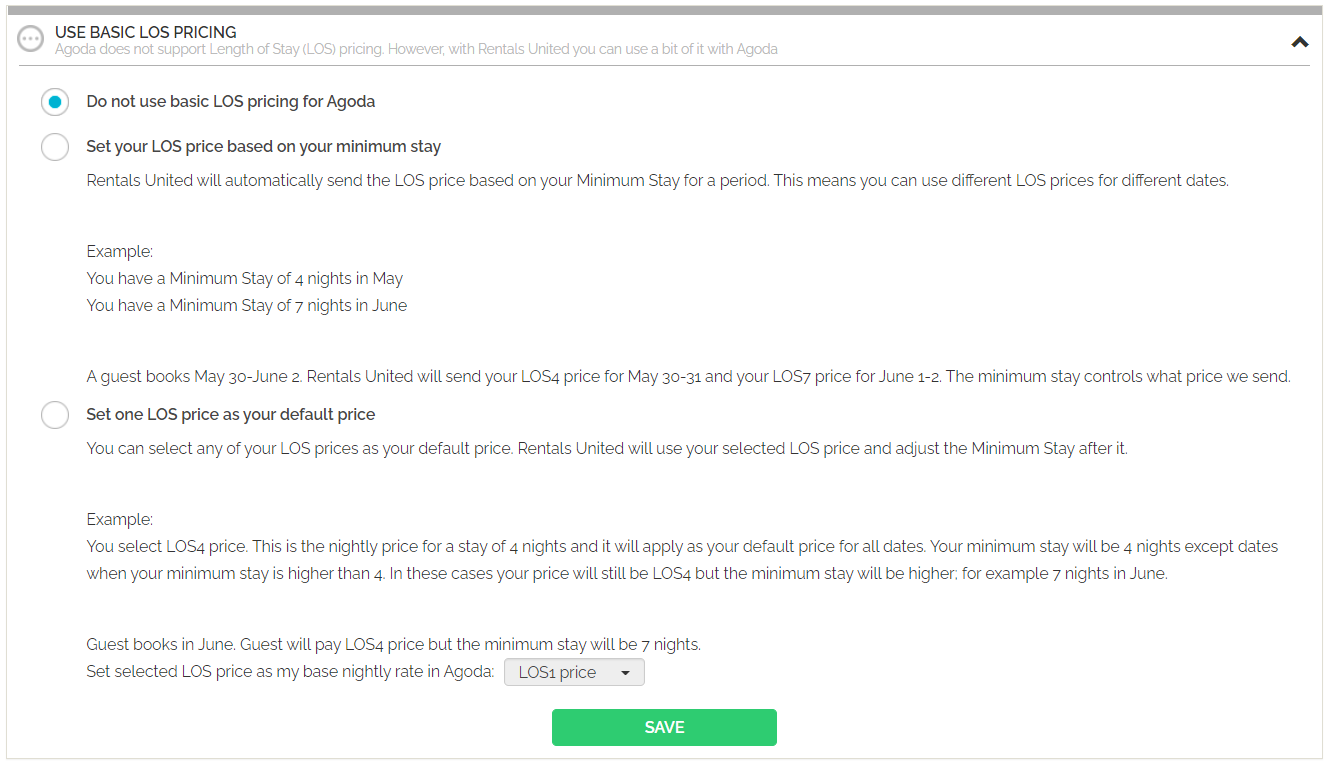The height and width of the screenshot is (767, 1327).
Task: Click the 'Minimum Stay of 4 nights in May' line
Action: (x=245, y=279)
